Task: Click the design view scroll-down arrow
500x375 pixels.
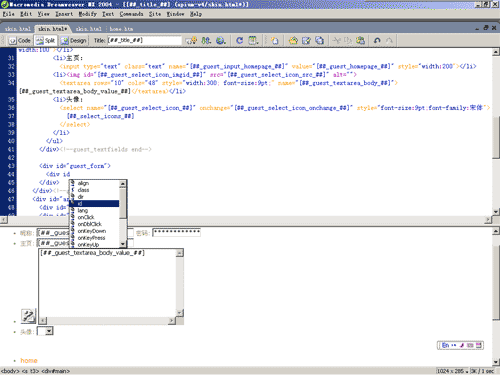Action: pos(496,362)
